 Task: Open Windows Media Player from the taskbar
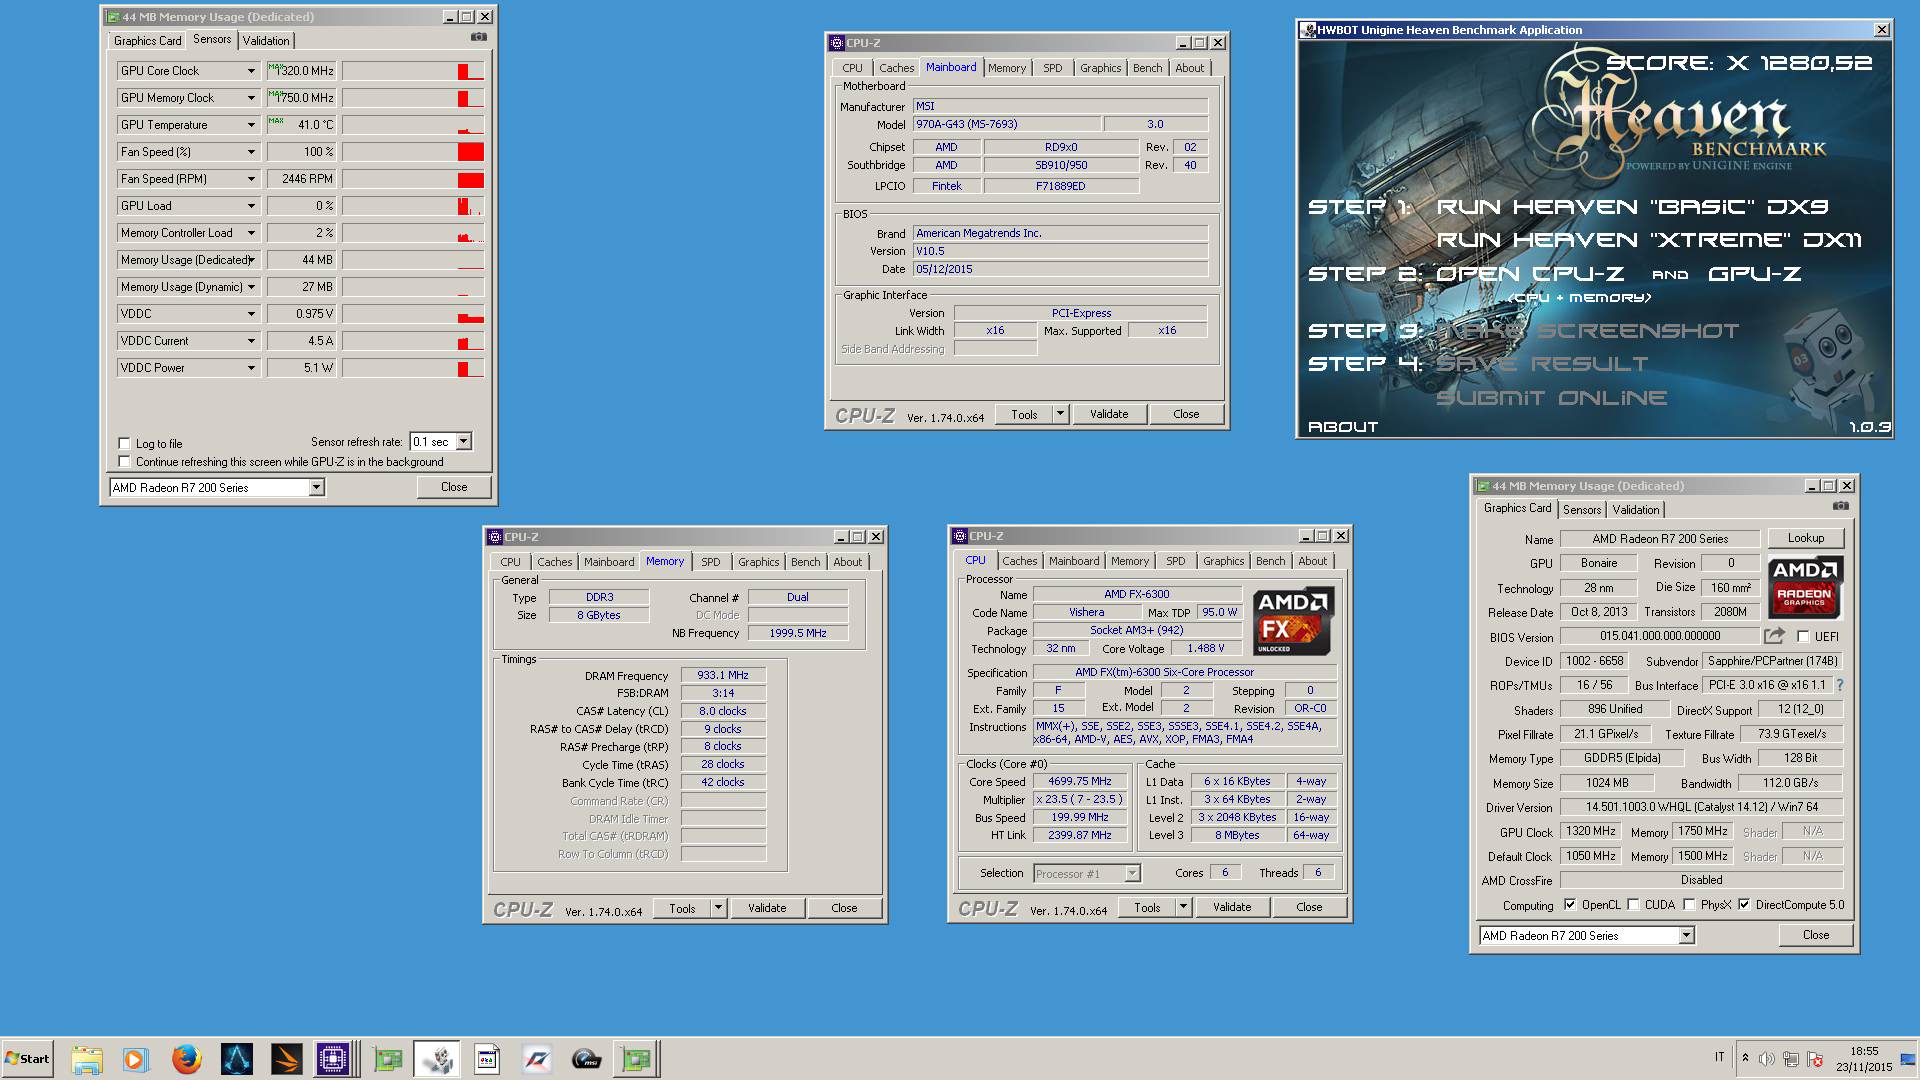click(135, 1059)
